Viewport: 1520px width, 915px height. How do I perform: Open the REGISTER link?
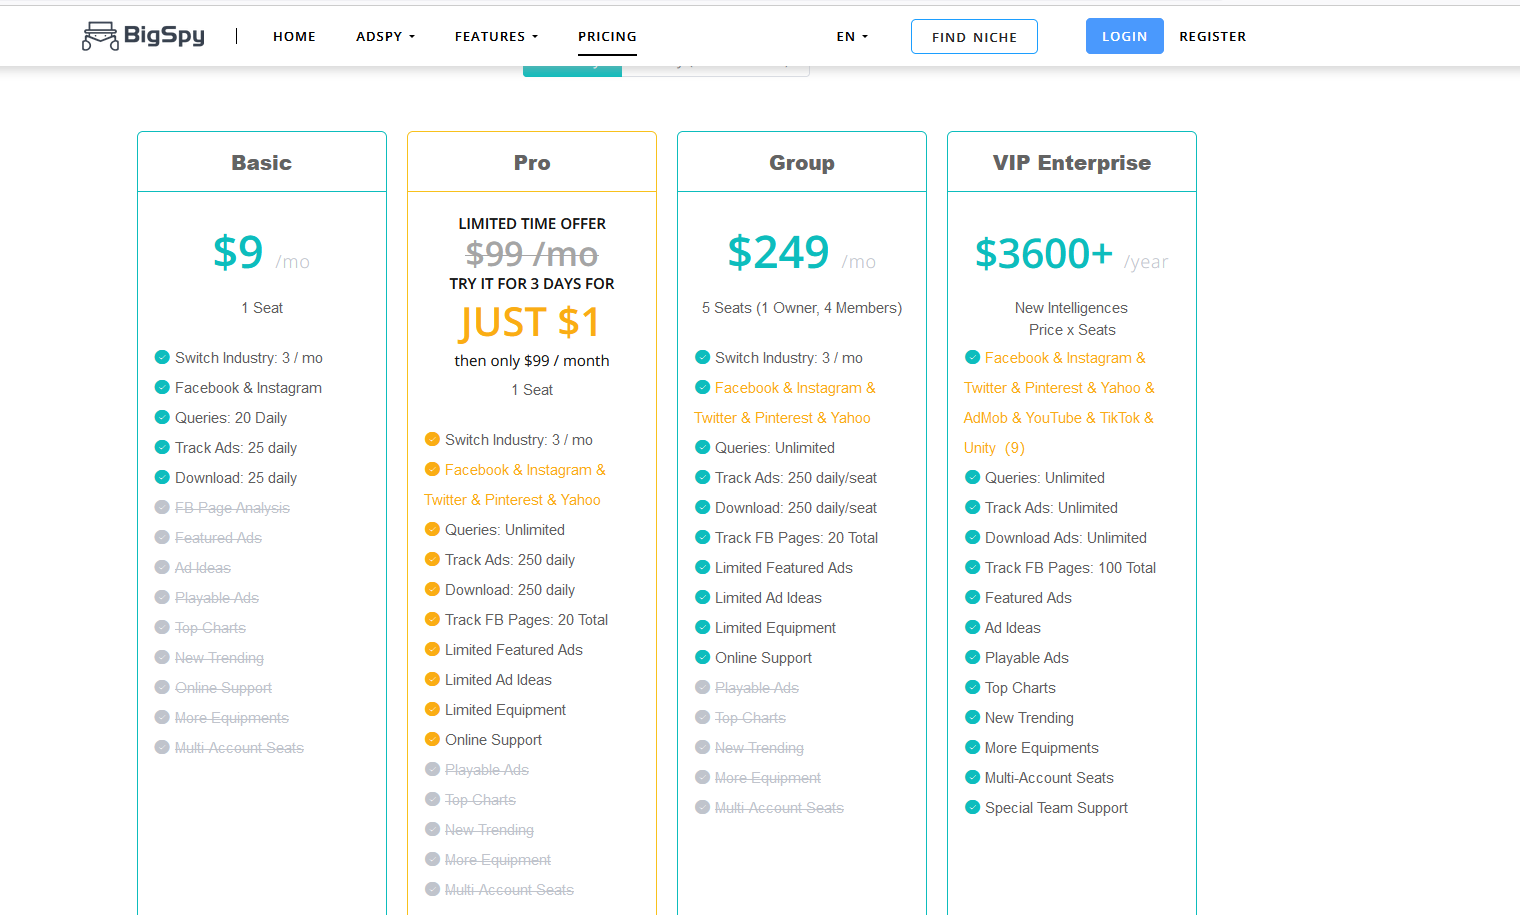tap(1212, 36)
